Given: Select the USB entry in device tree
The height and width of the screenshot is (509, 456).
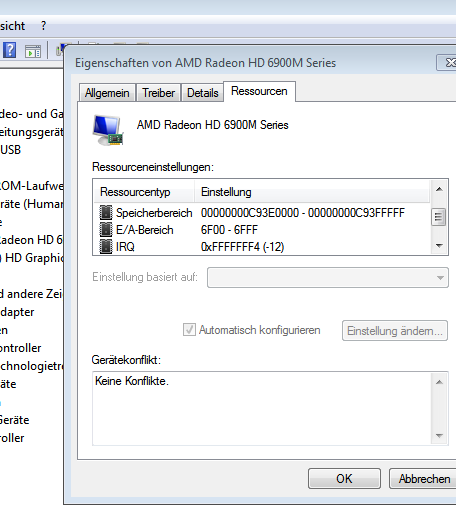Looking at the screenshot, I should pos(10,150).
